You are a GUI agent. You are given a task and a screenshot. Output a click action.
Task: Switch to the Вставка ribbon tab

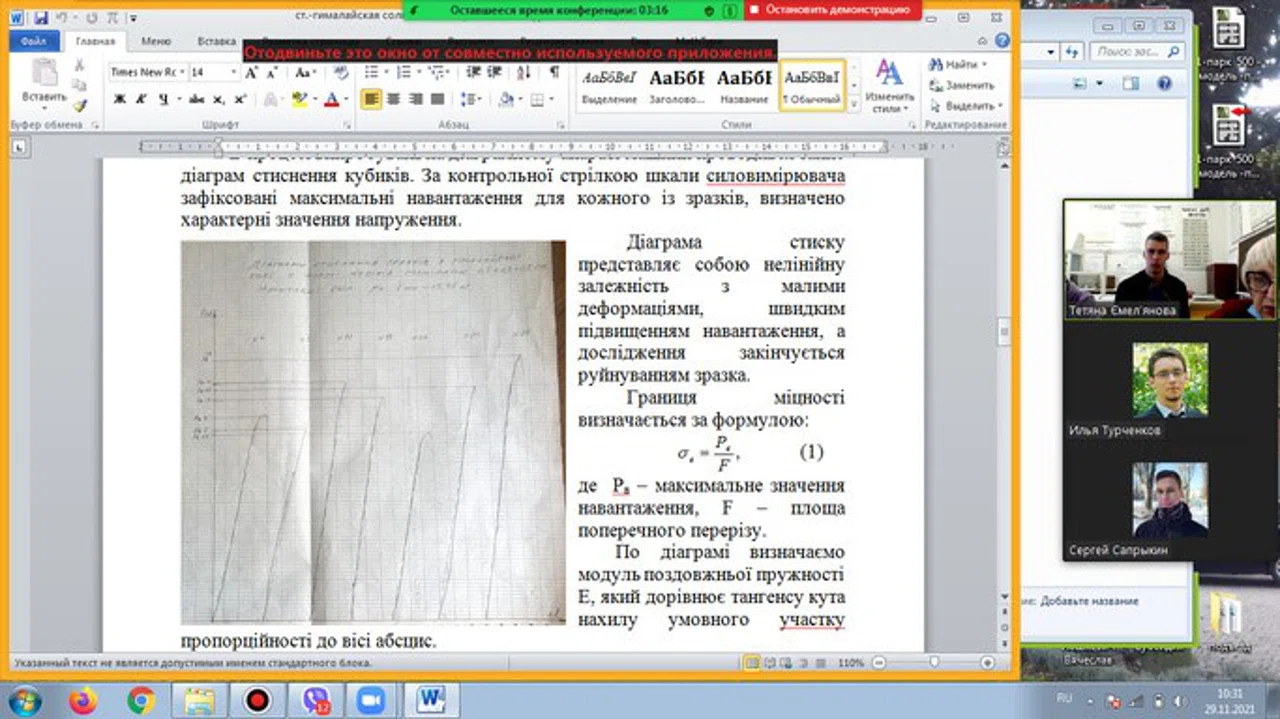pos(216,42)
